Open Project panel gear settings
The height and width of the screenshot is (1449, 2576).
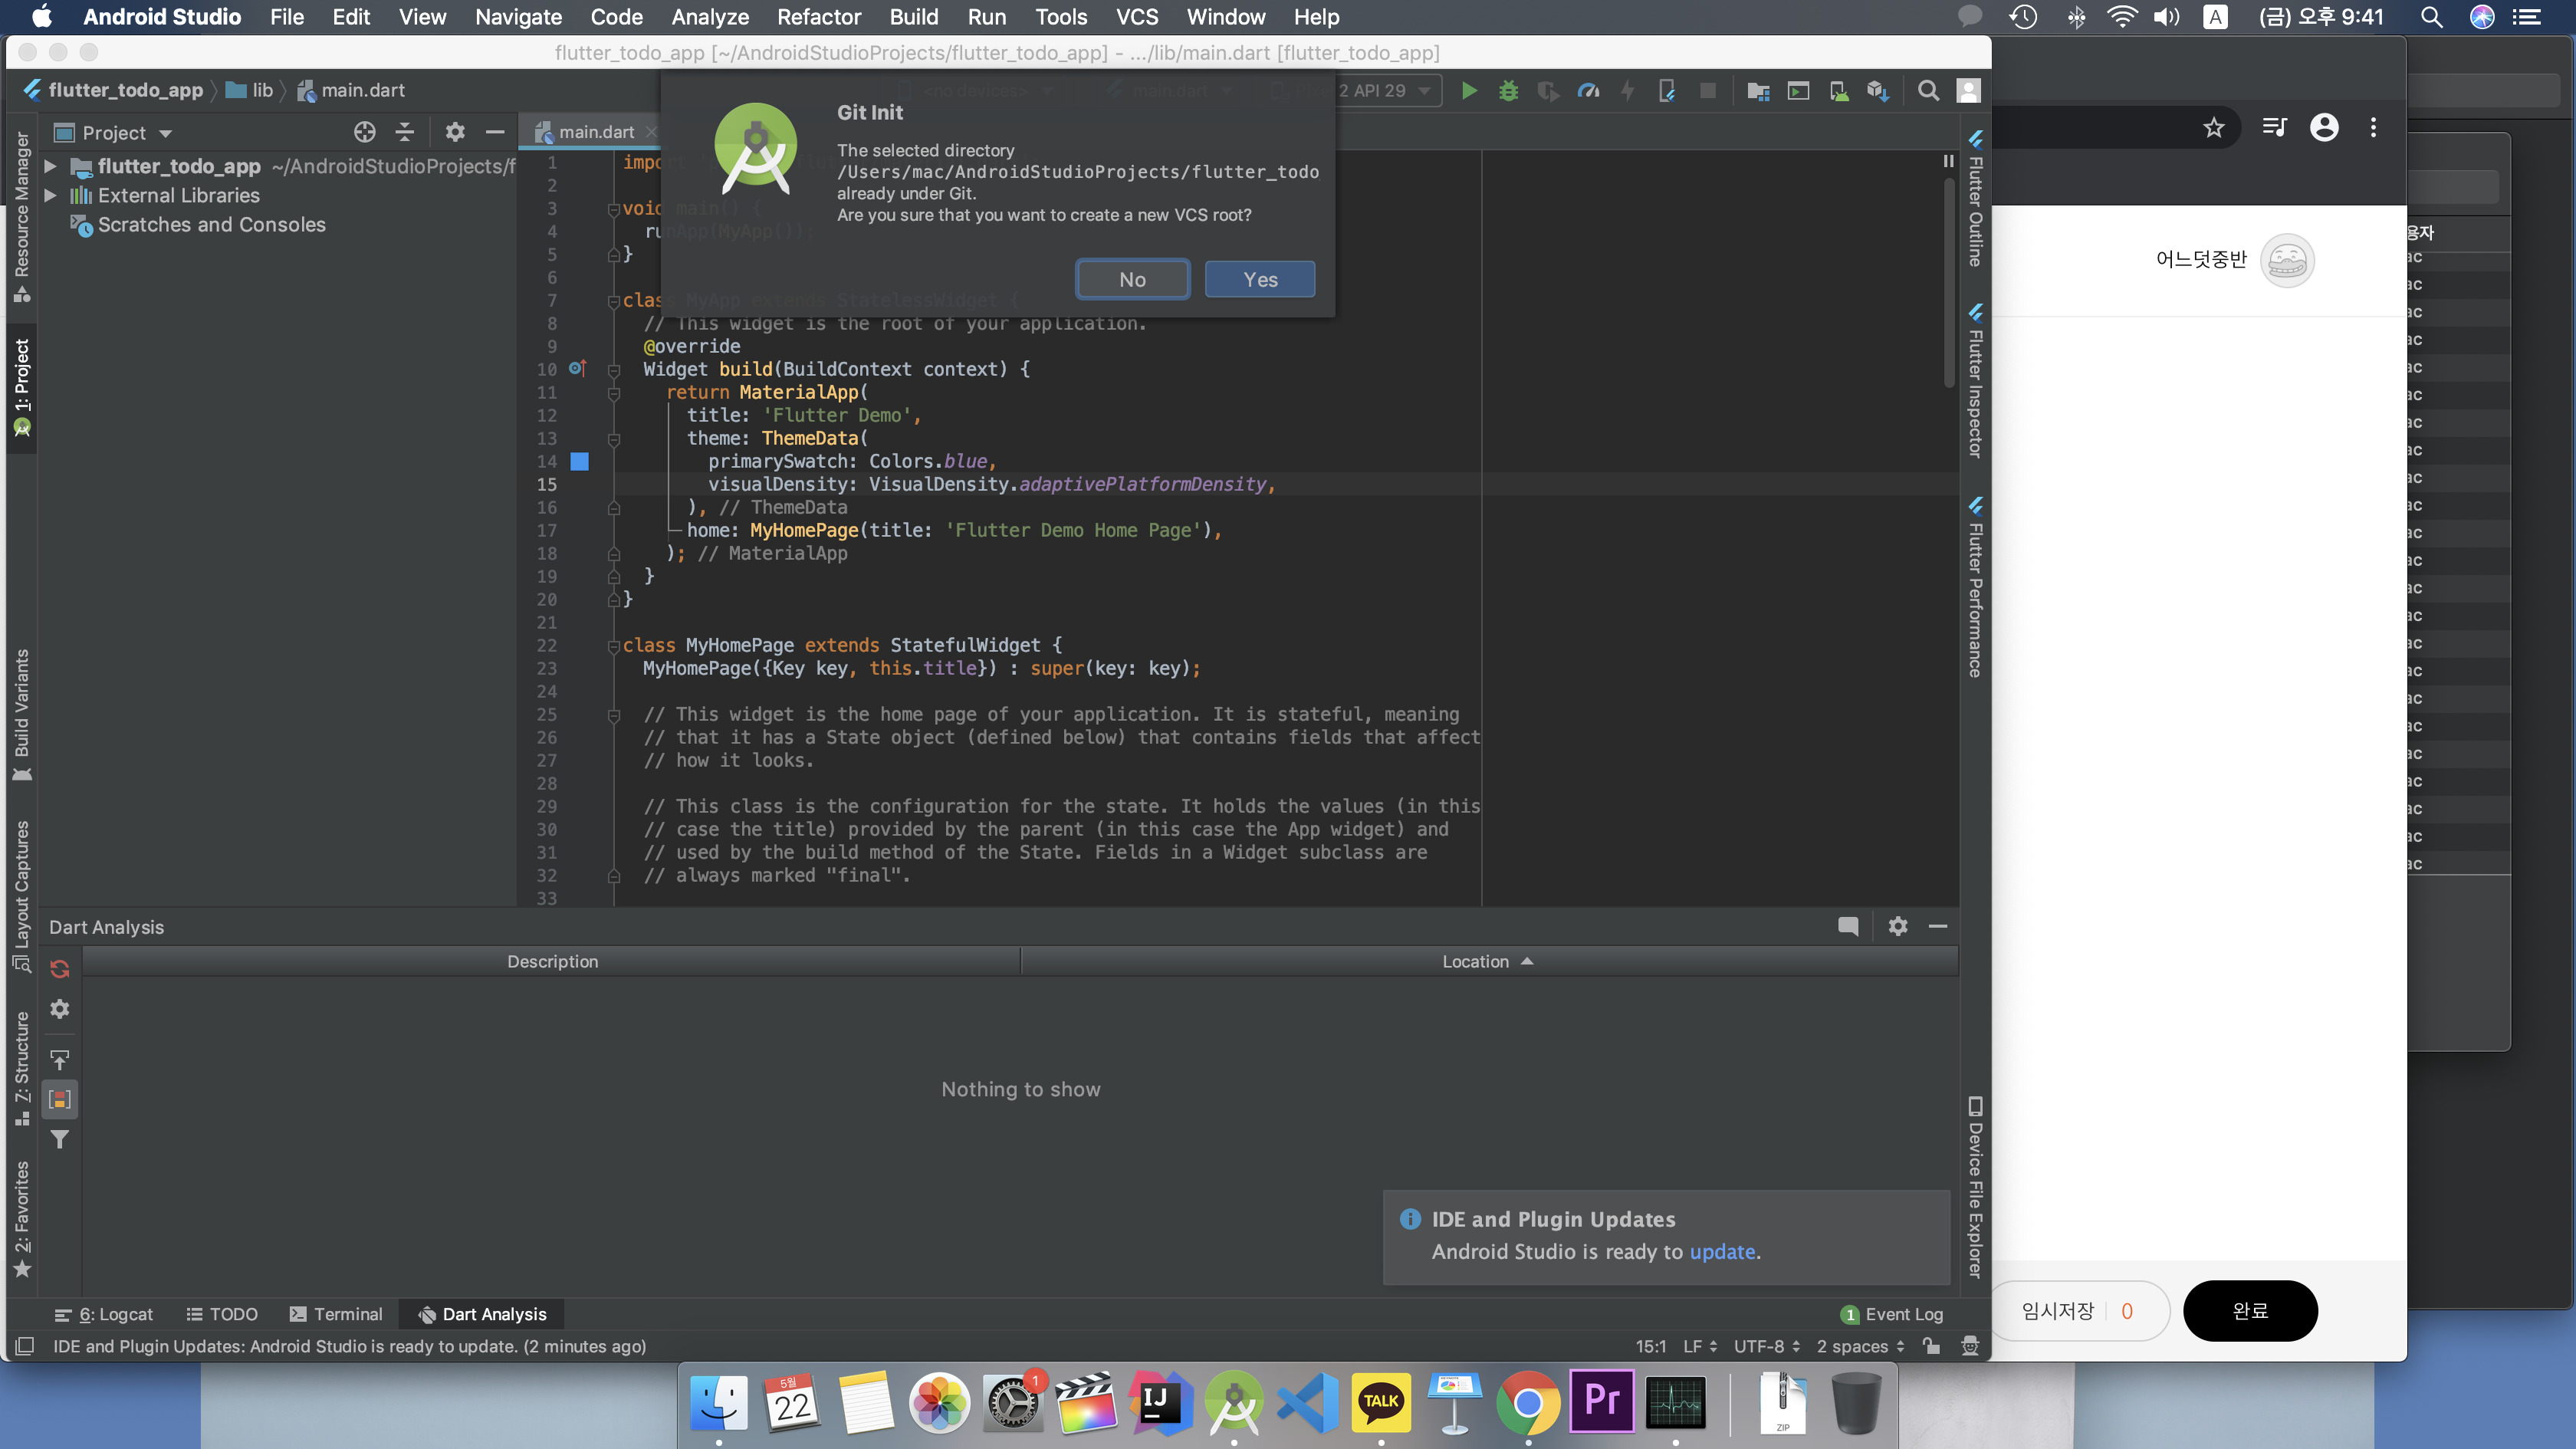point(455,132)
